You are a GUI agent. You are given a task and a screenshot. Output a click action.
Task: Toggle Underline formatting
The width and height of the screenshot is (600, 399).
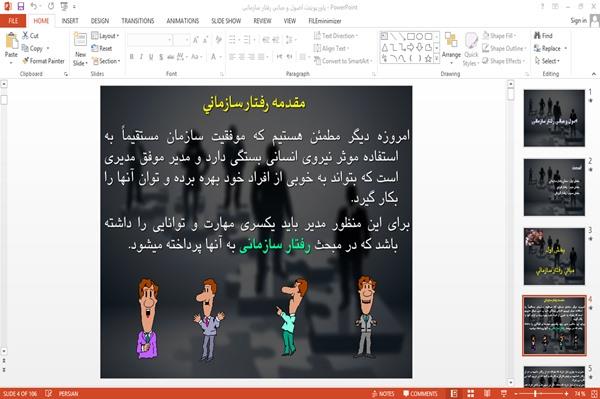[151, 57]
